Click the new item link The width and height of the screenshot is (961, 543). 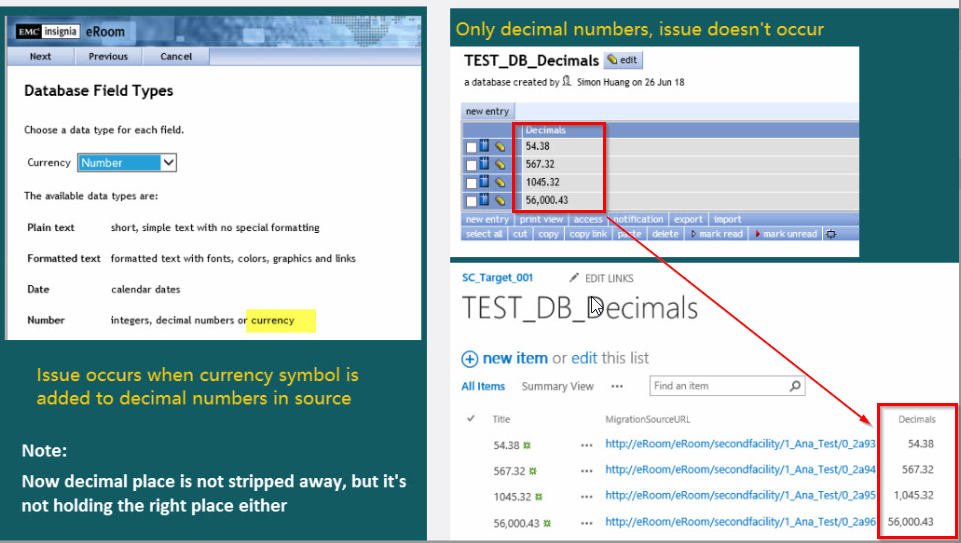click(x=515, y=358)
